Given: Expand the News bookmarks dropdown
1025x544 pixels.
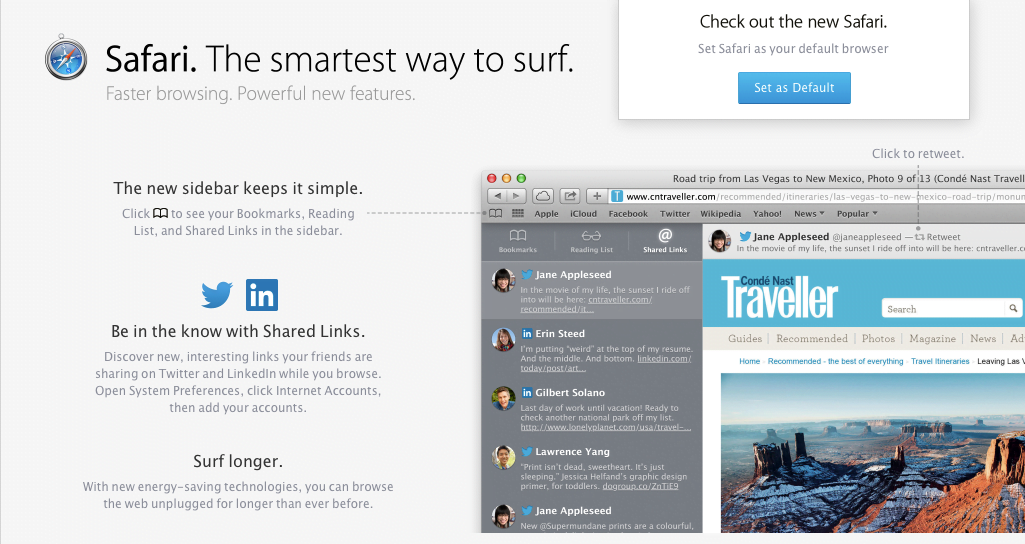Looking at the screenshot, I should [809, 214].
